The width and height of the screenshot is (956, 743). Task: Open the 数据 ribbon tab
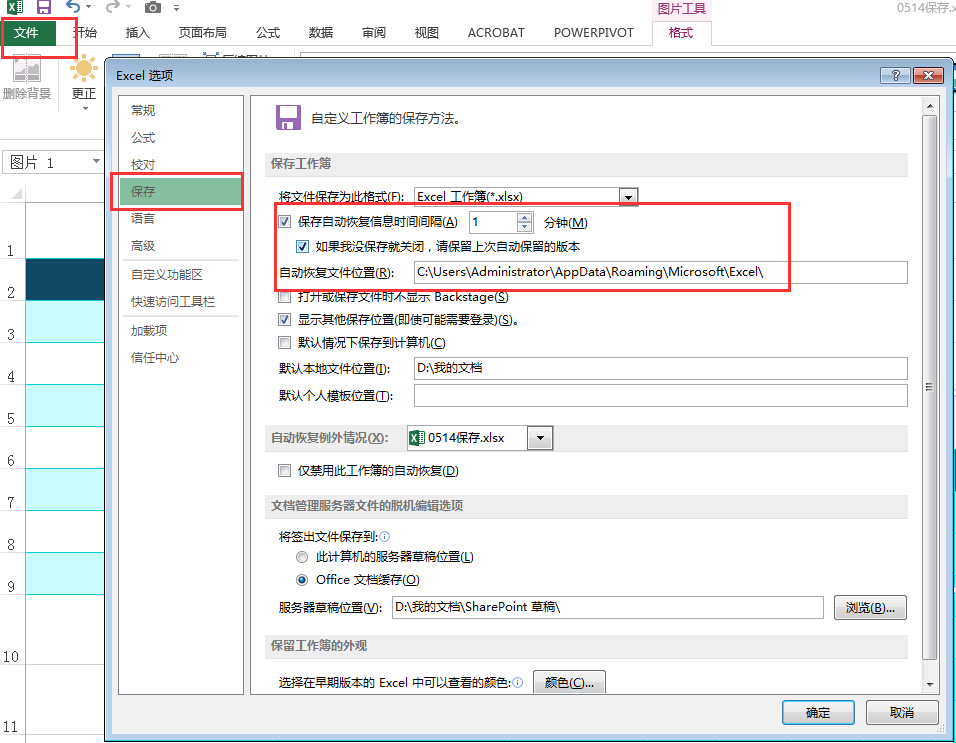point(321,33)
